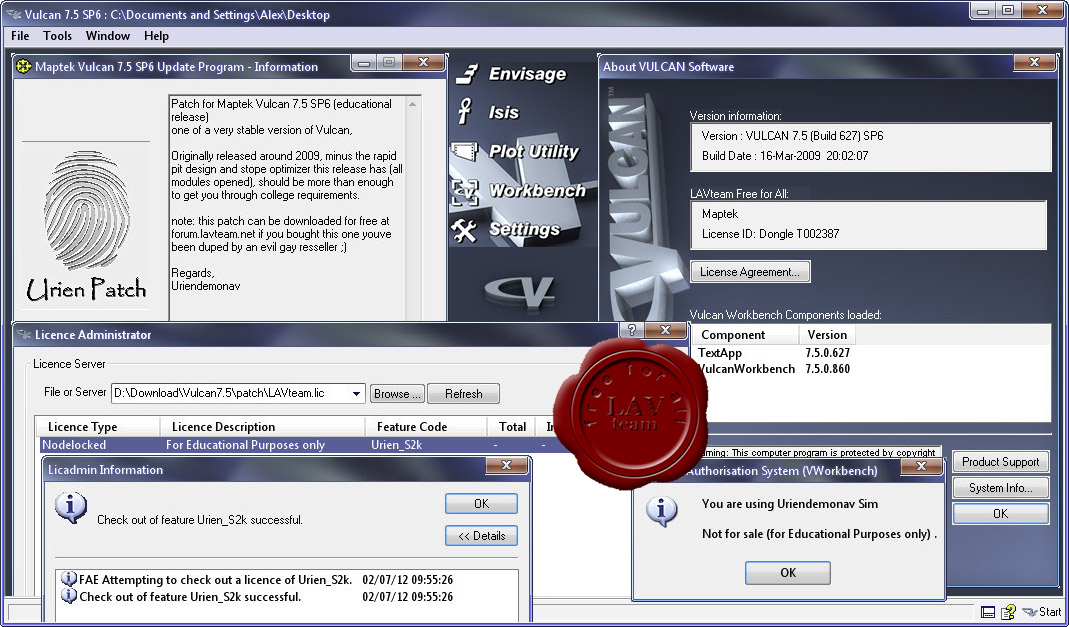This screenshot has height=627, width=1069.
Task: Click OK in the Licadmin Information dialog
Action: click(481, 504)
